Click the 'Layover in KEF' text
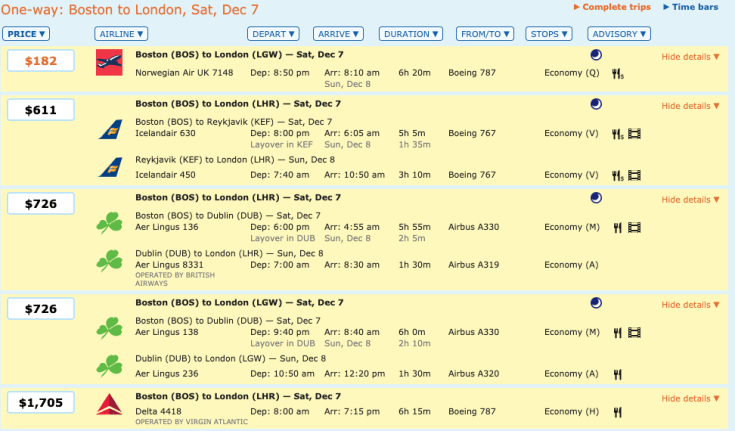This screenshot has width=735, height=431. 281,144
